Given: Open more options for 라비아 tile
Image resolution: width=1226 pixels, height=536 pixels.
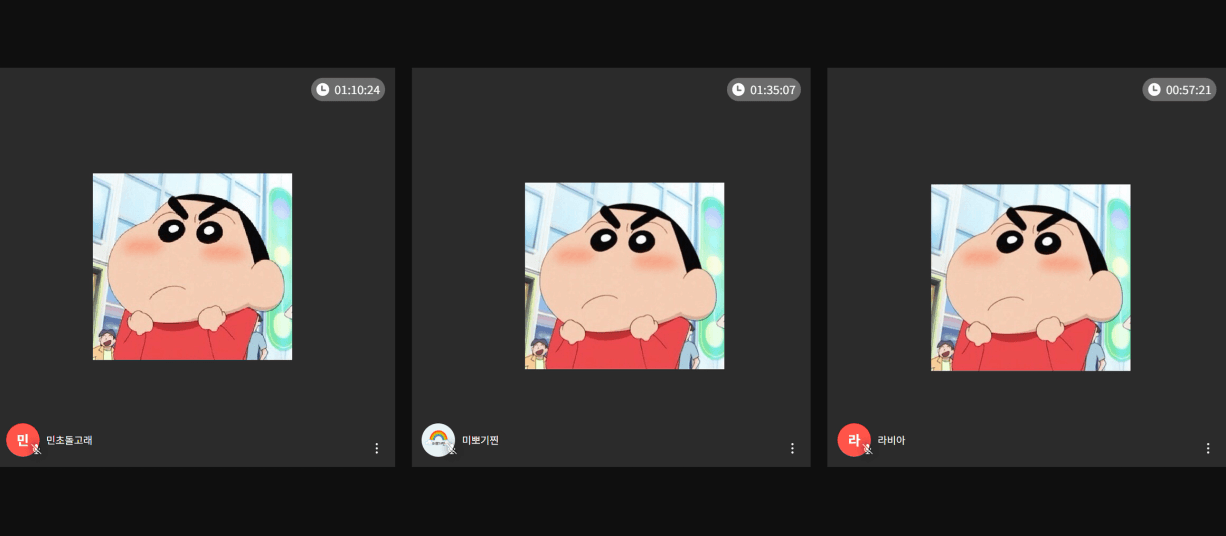Looking at the screenshot, I should (1208, 448).
